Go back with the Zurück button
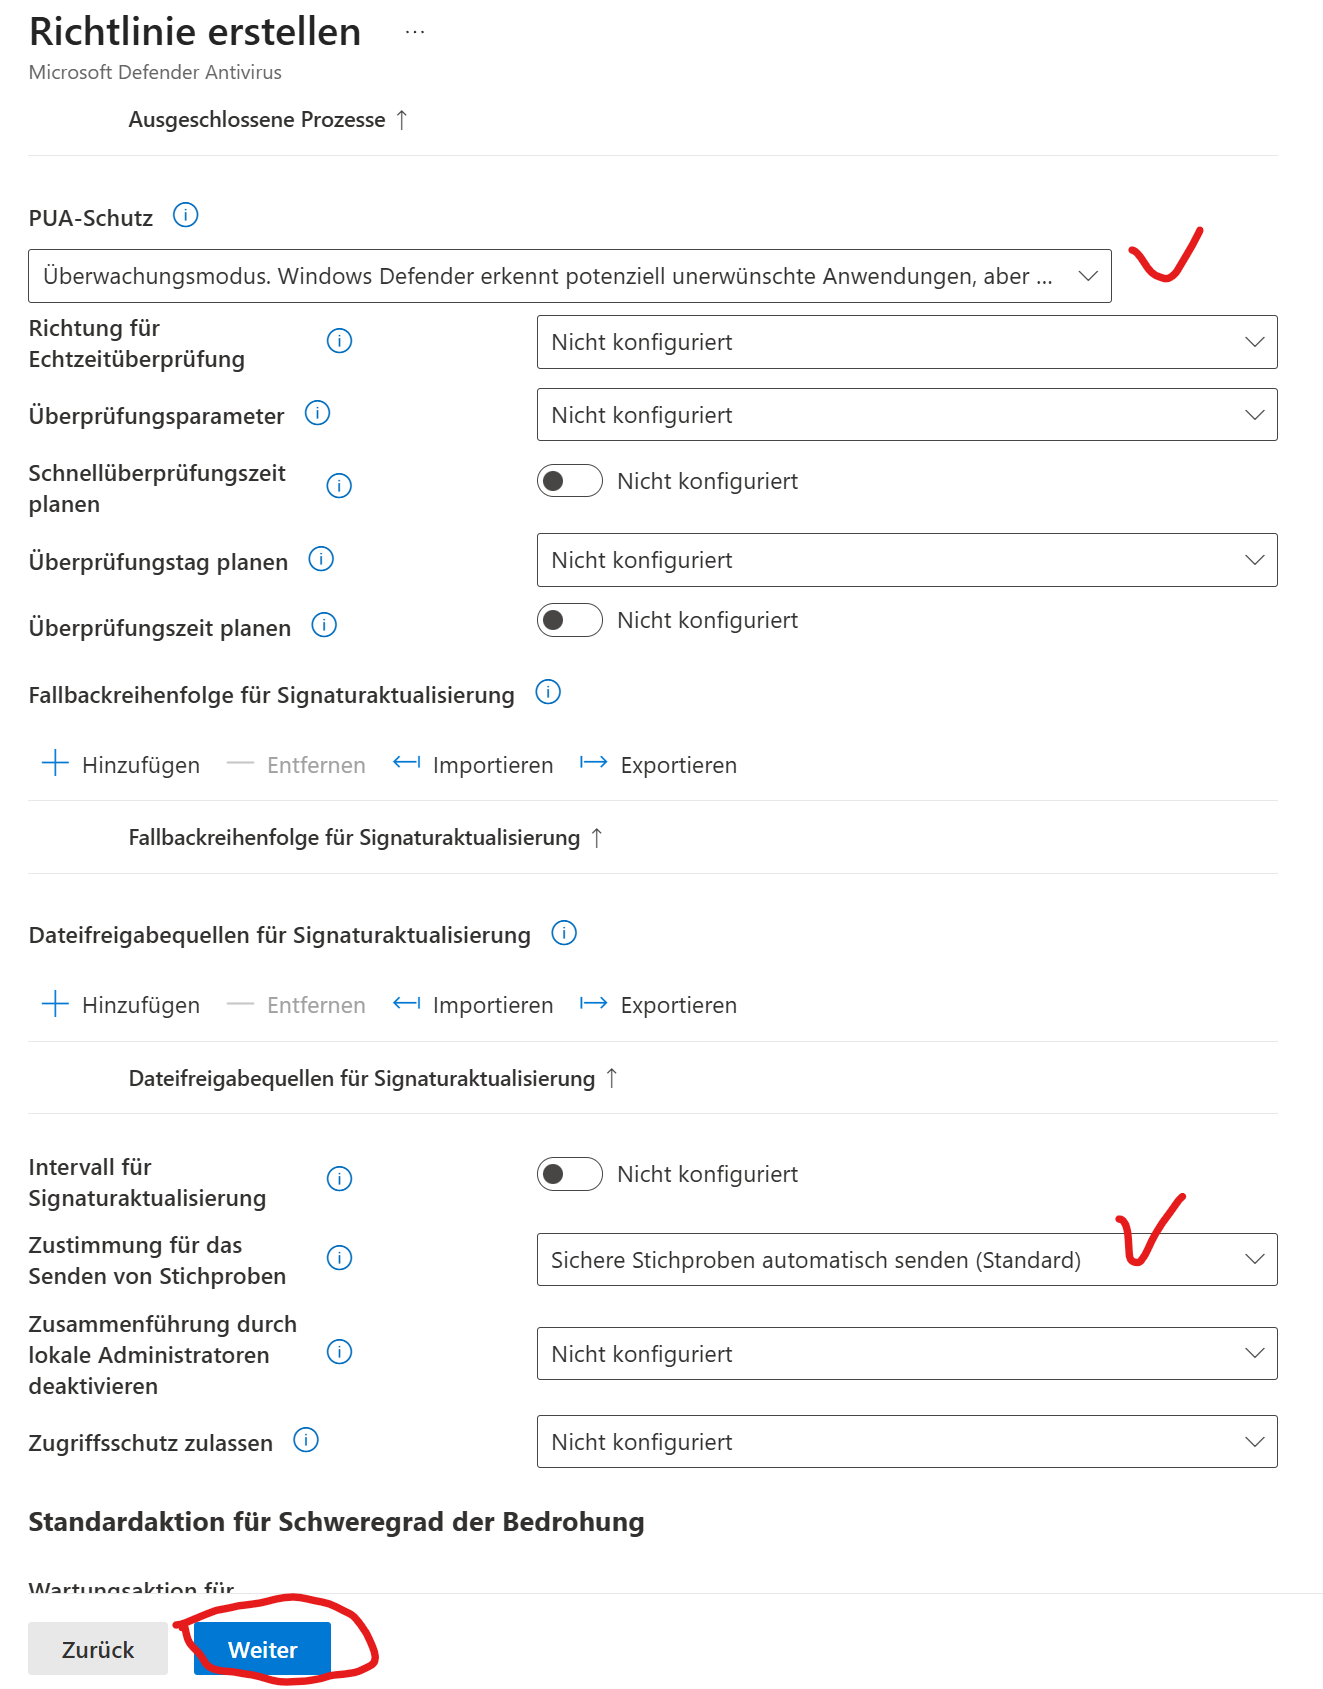Image resolution: width=1323 pixels, height=1689 pixels. point(98,1650)
